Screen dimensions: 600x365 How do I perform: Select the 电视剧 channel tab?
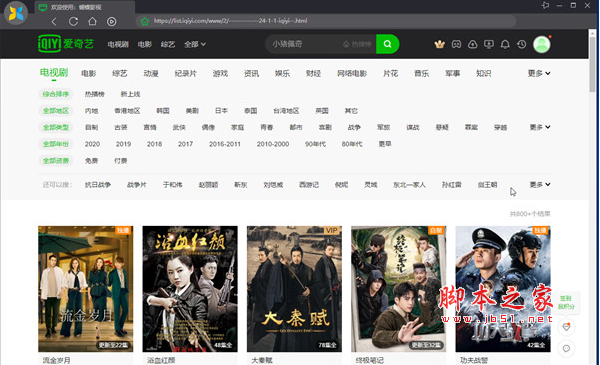[x=54, y=73]
